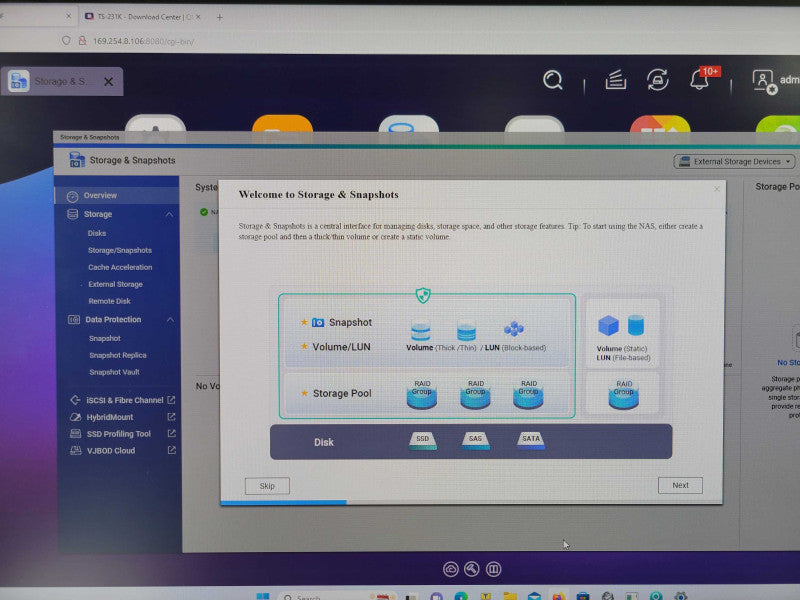The width and height of the screenshot is (800, 600).
Task: Click the SATA disk icon in diagram
Action: point(531,440)
